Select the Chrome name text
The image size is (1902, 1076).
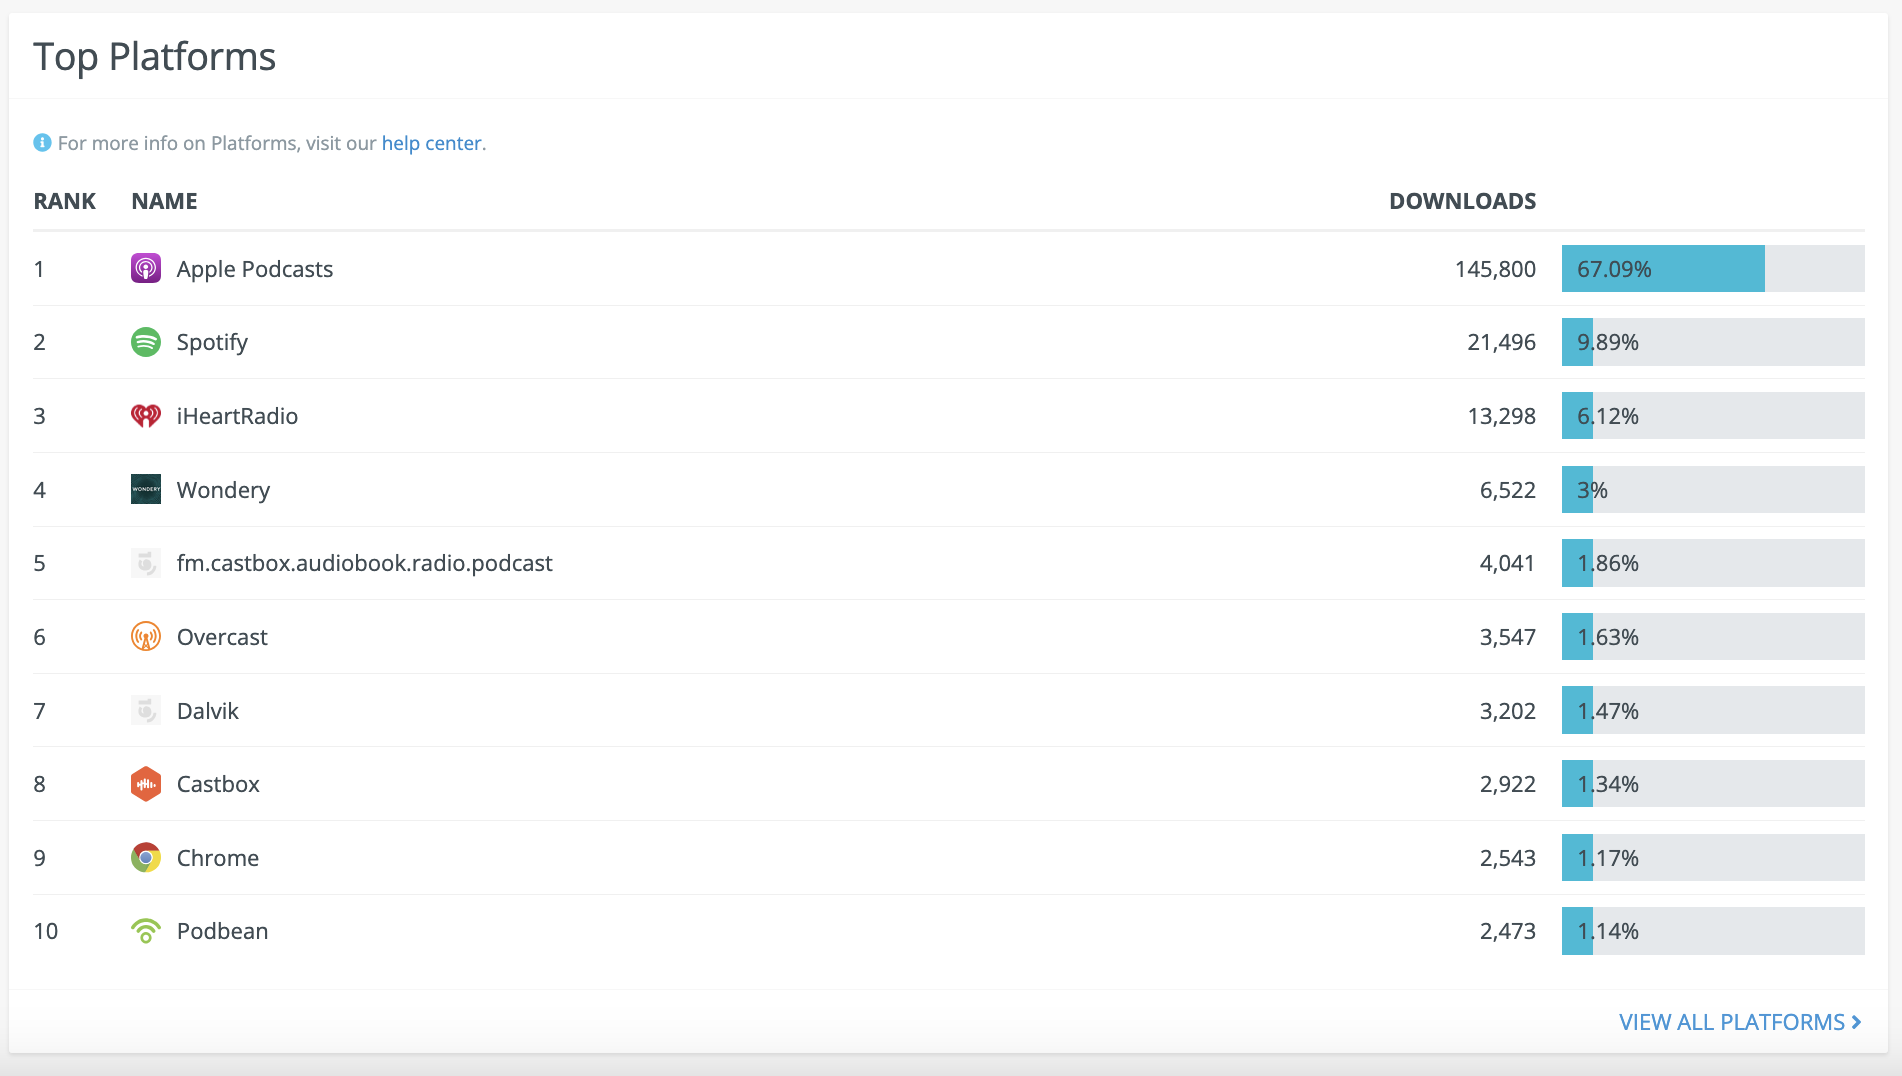click(x=218, y=858)
